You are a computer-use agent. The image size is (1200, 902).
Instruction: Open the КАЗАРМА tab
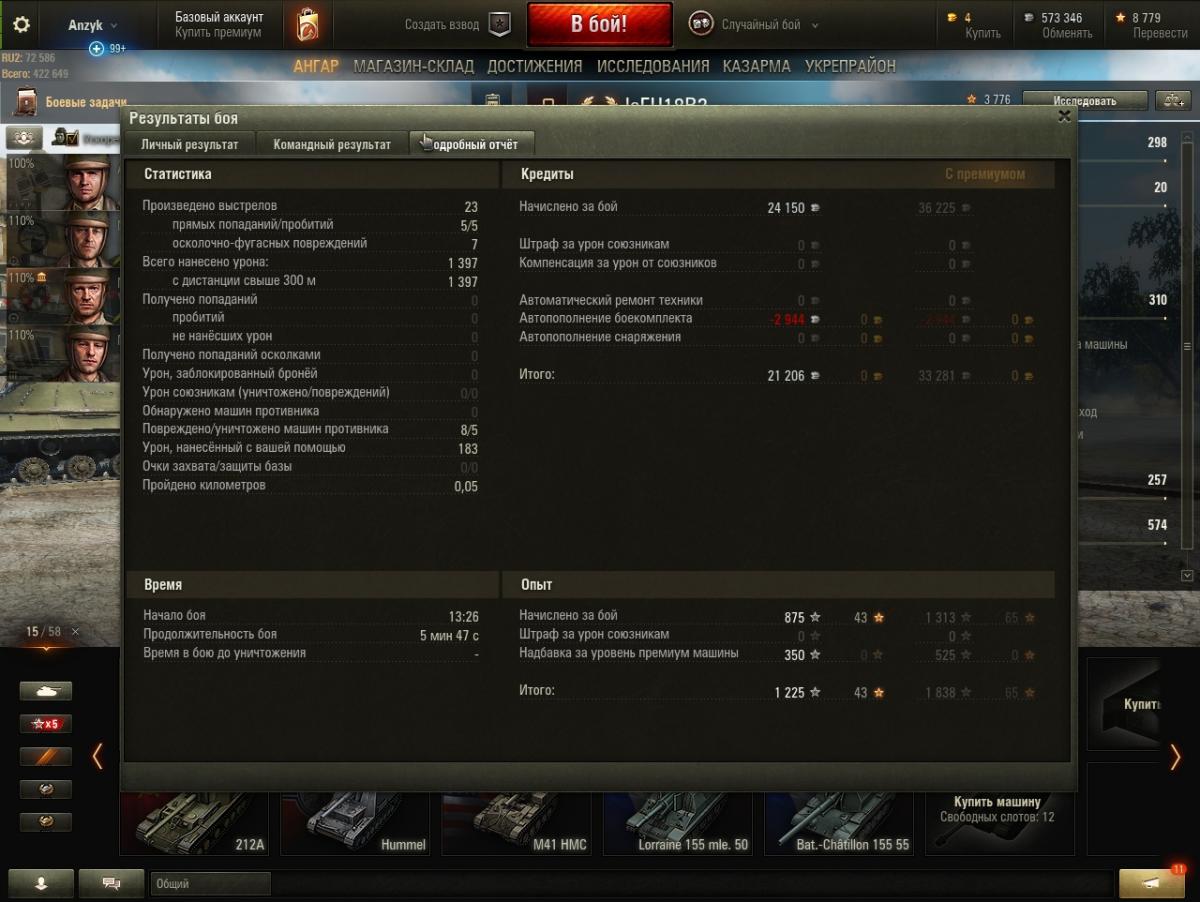click(x=756, y=66)
